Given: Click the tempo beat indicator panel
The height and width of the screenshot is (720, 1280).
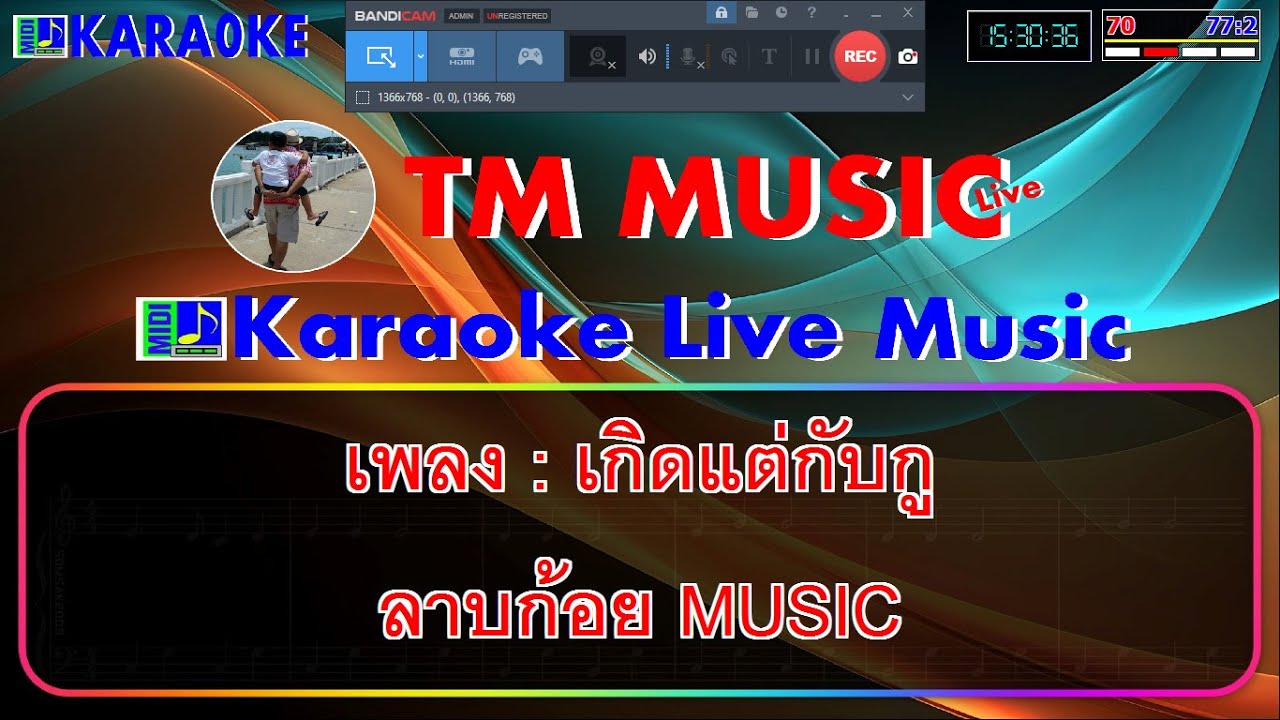Looking at the screenshot, I should [1181, 36].
